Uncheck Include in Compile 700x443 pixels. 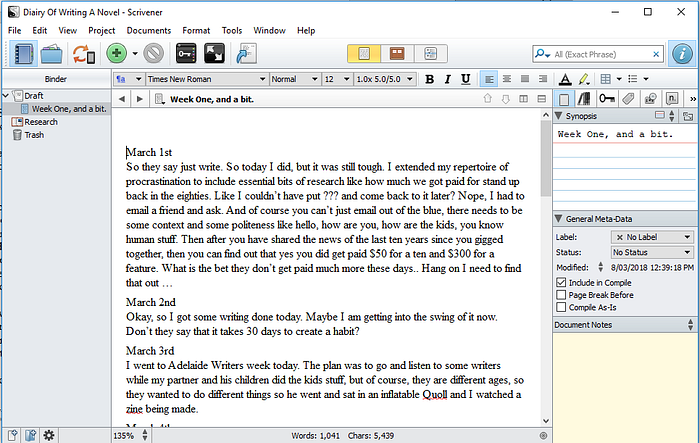[x=561, y=282]
